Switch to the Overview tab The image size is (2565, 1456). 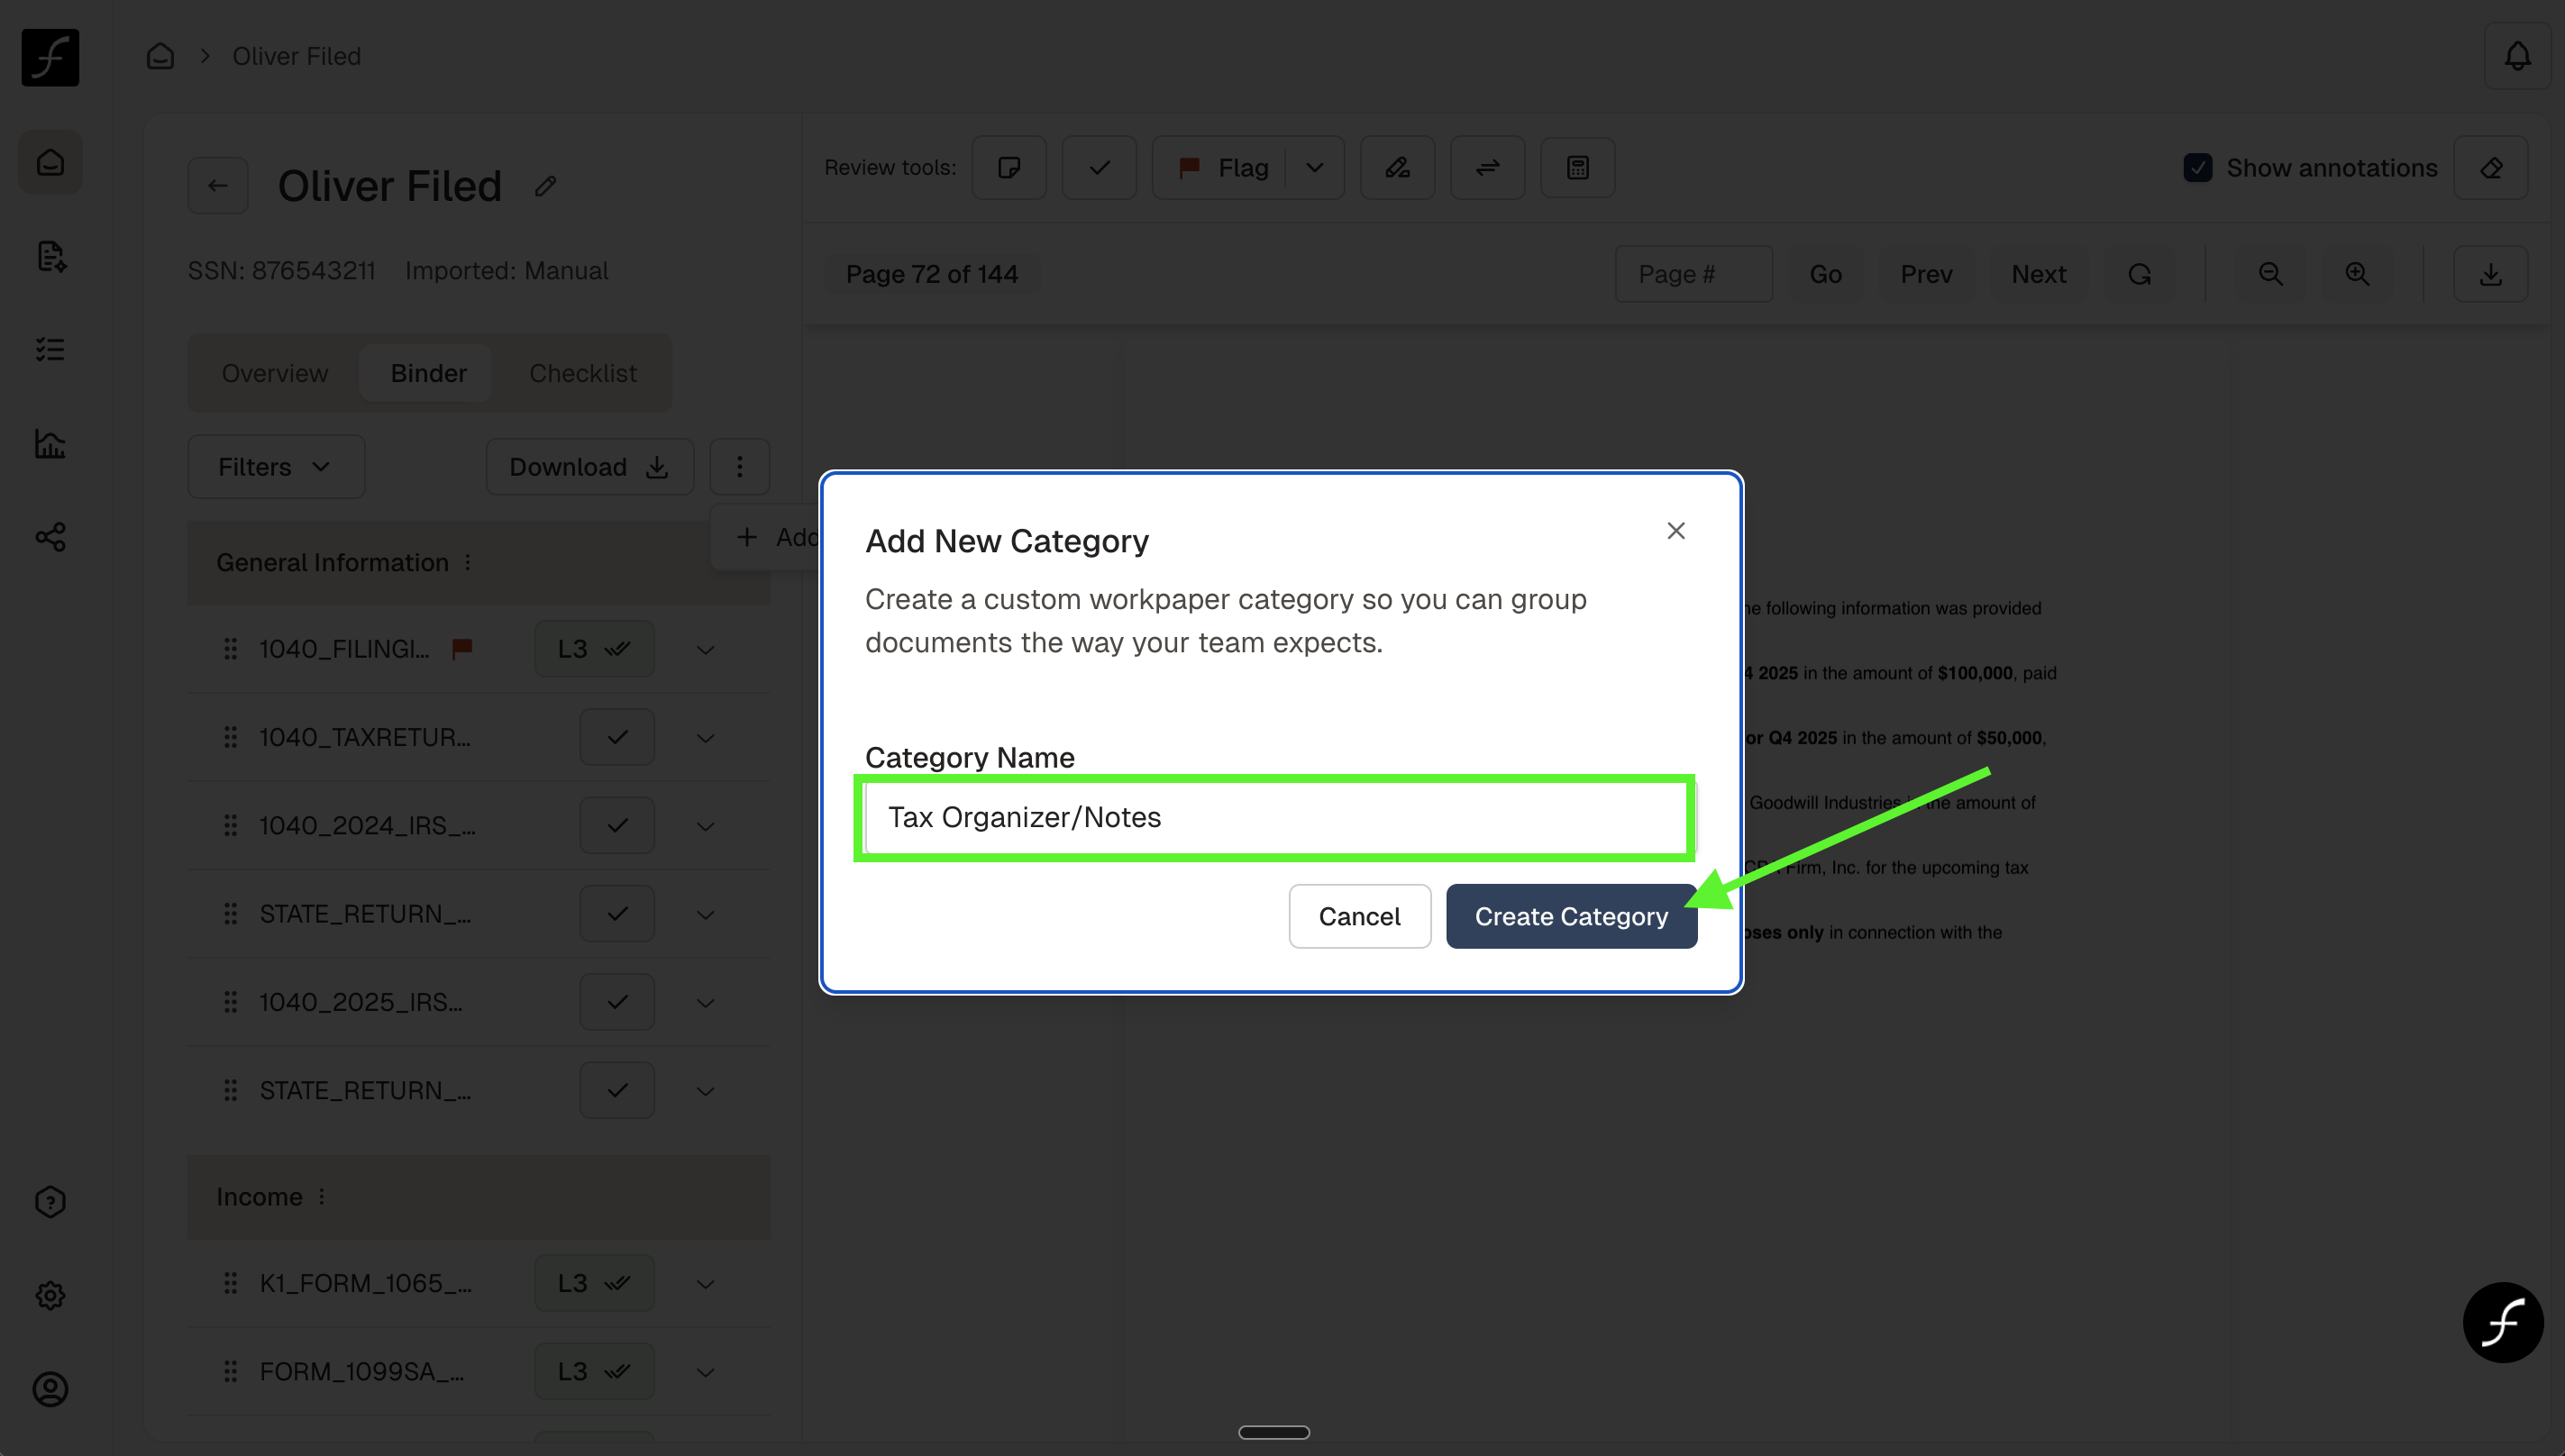275,373
